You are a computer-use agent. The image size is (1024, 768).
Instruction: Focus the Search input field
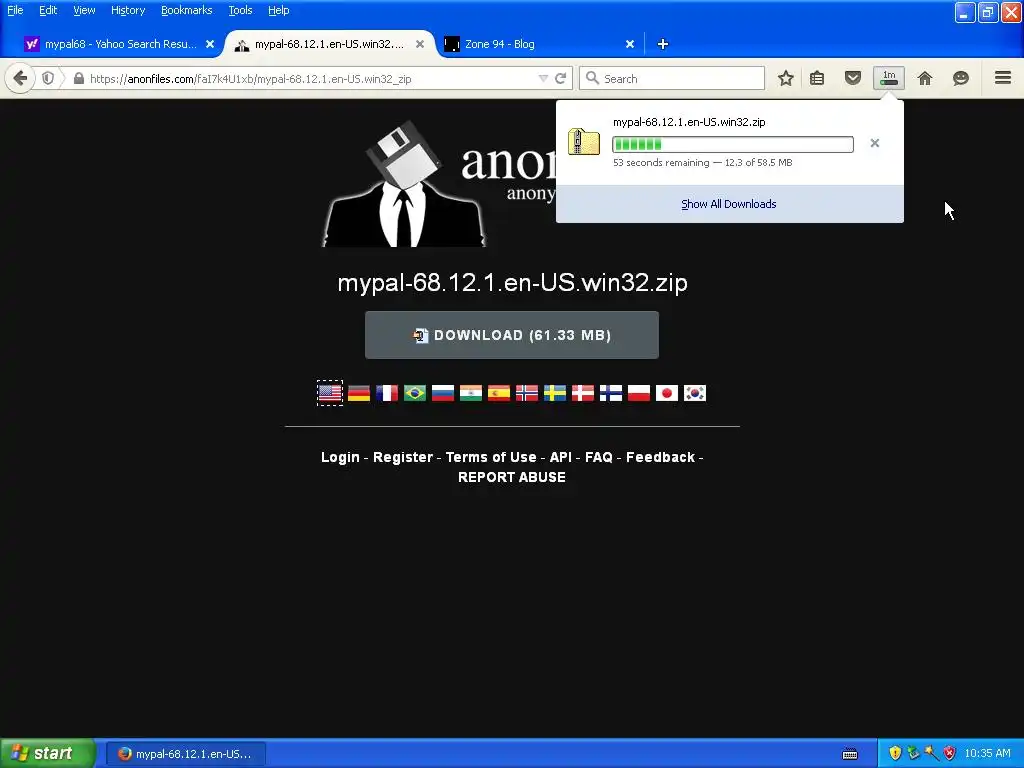(672, 78)
